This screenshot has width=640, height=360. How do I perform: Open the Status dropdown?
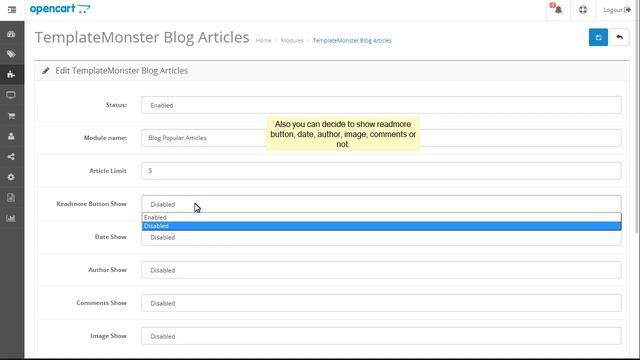381,105
